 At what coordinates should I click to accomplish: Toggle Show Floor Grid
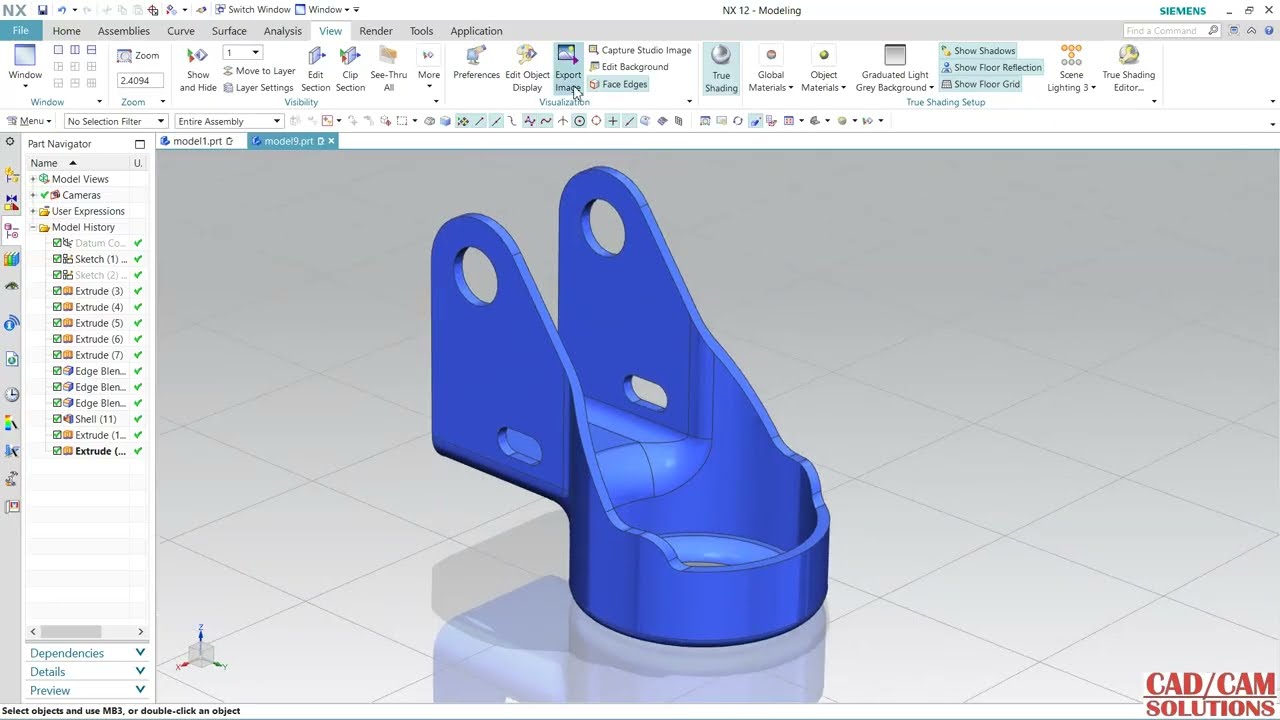point(980,84)
